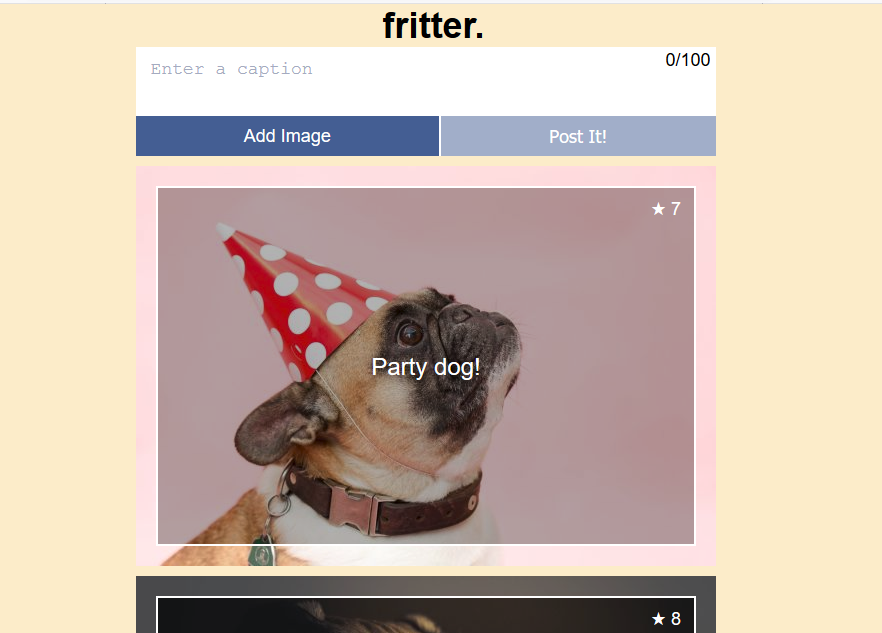
Task: Open the dark second post image
Action: pyautogui.click(x=426, y=614)
